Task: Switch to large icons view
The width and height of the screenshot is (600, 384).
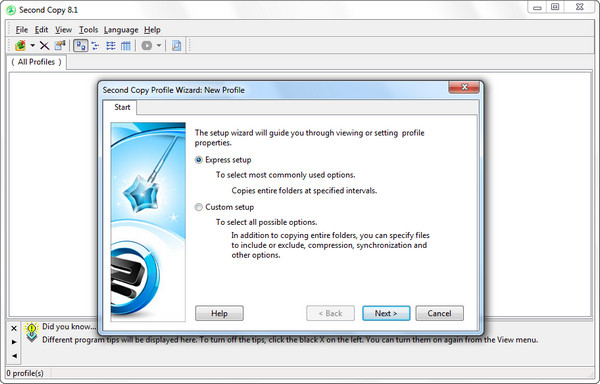Action: coord(80,46)
